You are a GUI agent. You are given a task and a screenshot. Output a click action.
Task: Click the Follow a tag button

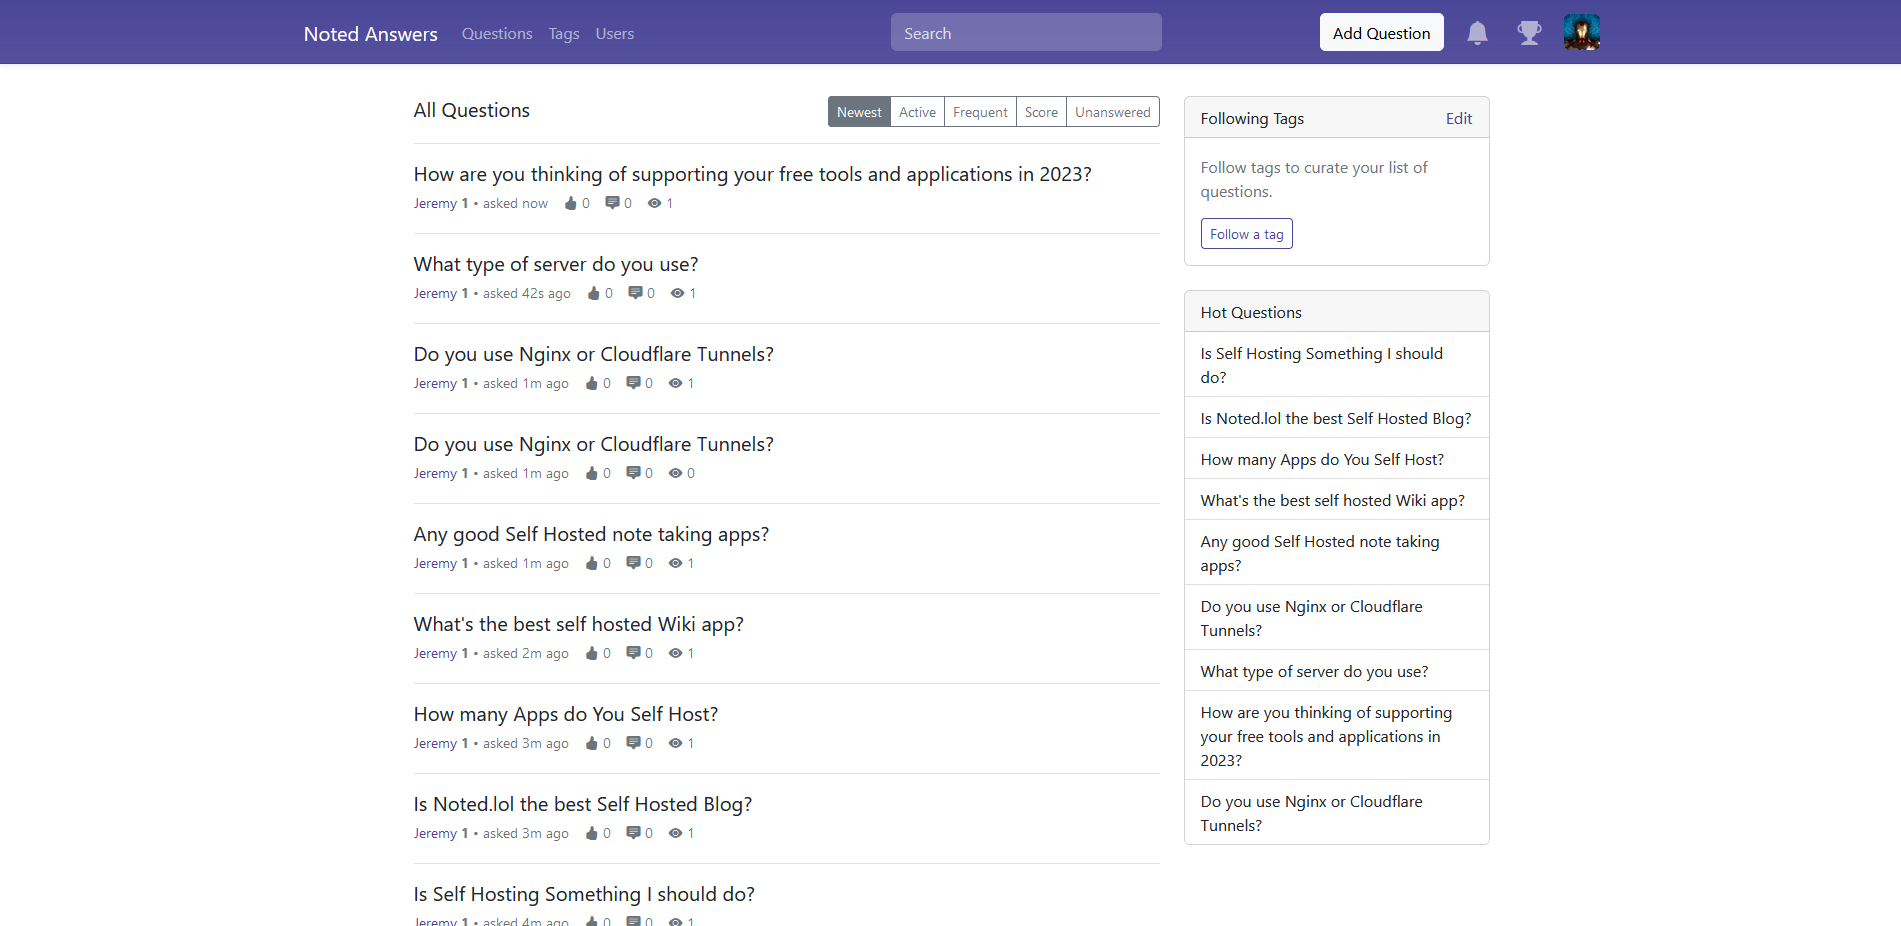(1246, 234)
